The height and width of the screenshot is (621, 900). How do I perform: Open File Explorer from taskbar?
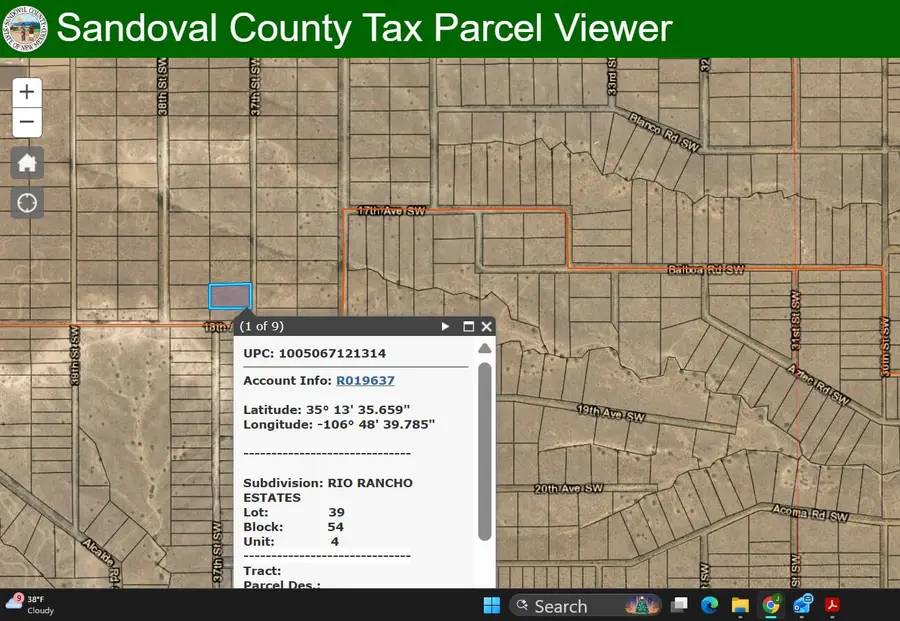[740, 605]
